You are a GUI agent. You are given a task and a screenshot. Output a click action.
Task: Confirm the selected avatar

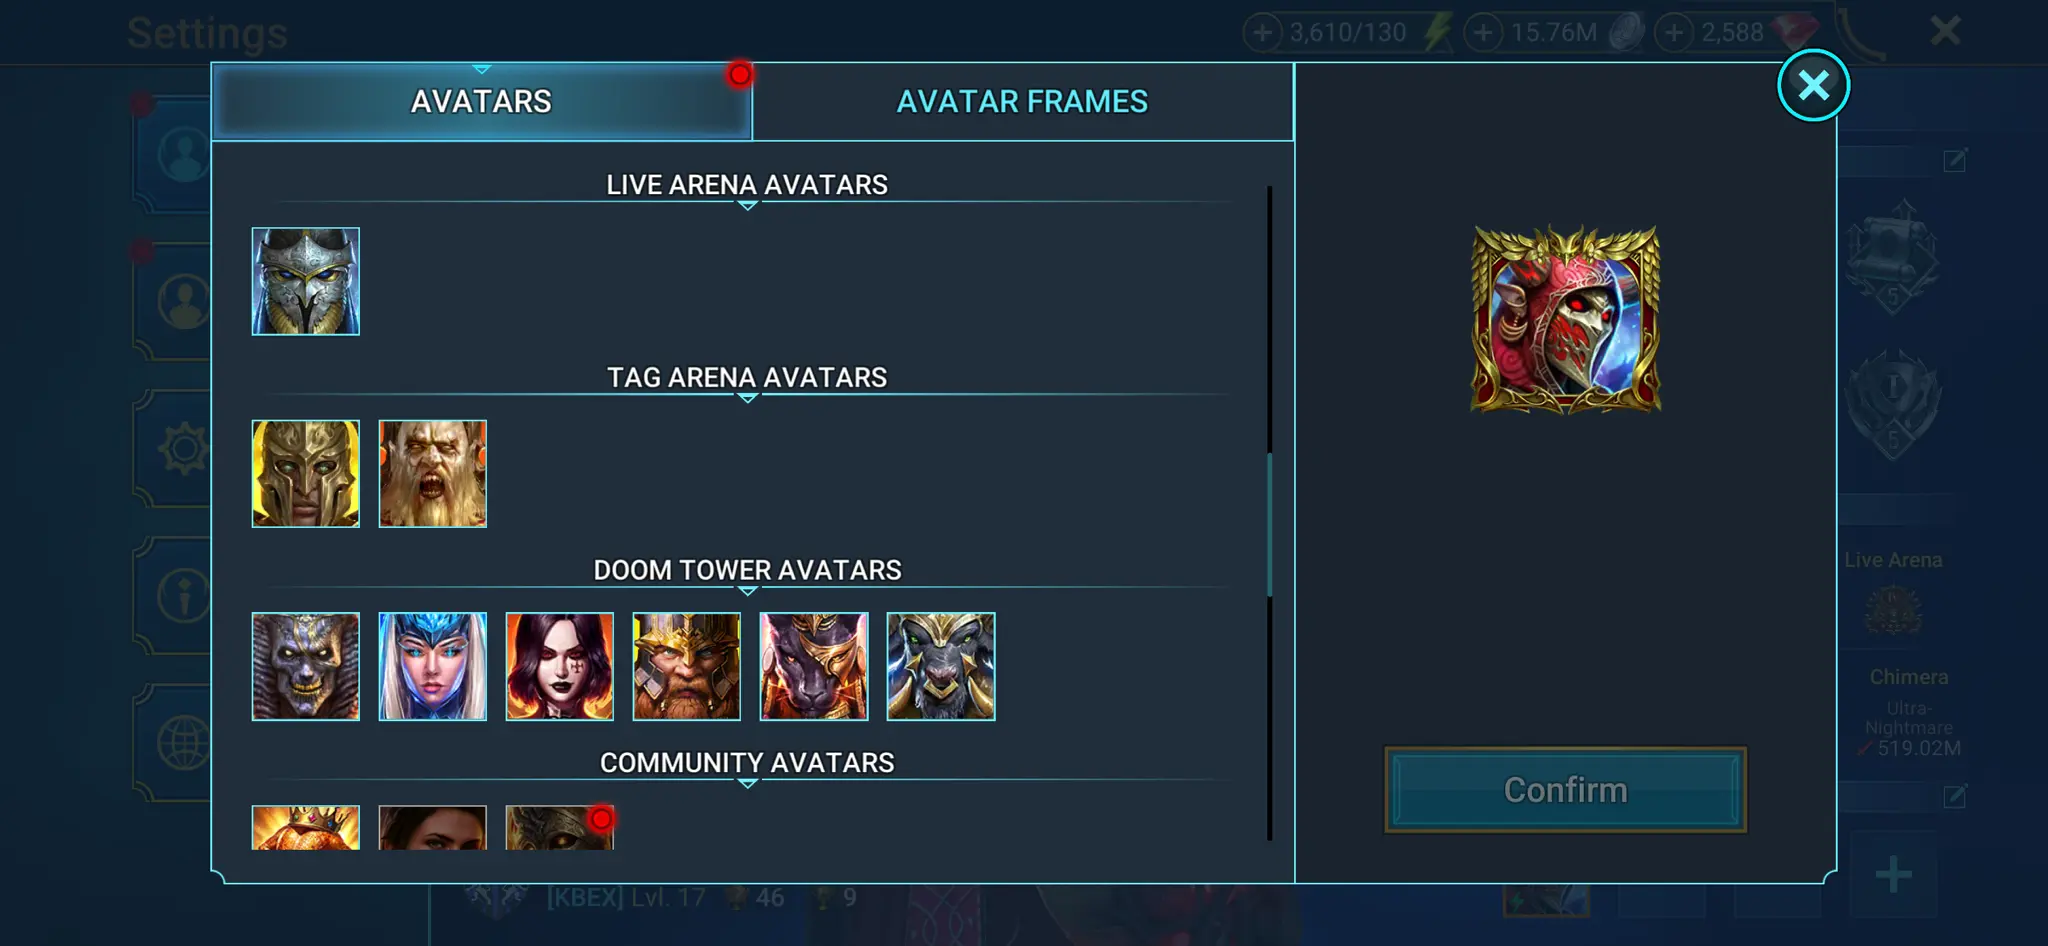pos(1565,790)
